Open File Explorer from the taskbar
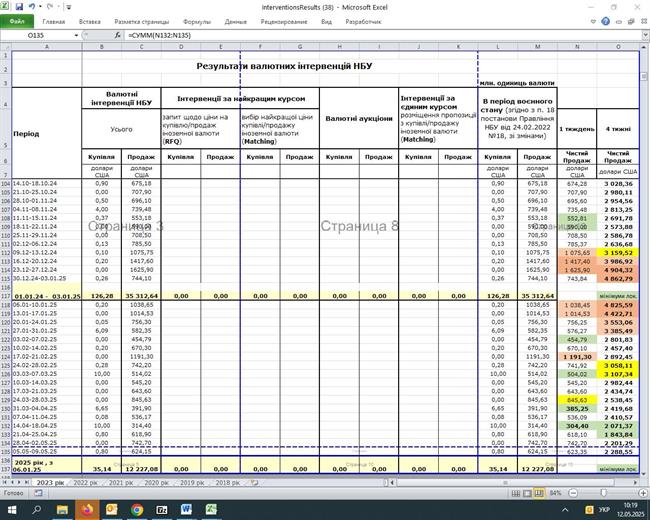 [62, 510]
